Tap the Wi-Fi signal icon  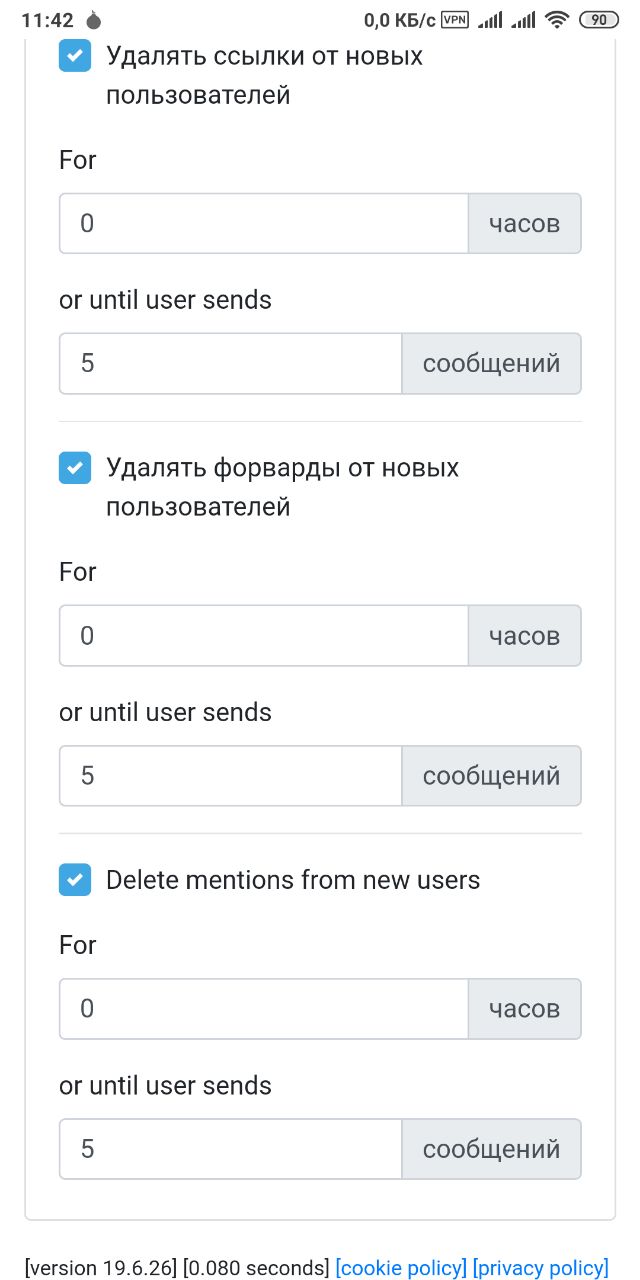tap(557, 20)
